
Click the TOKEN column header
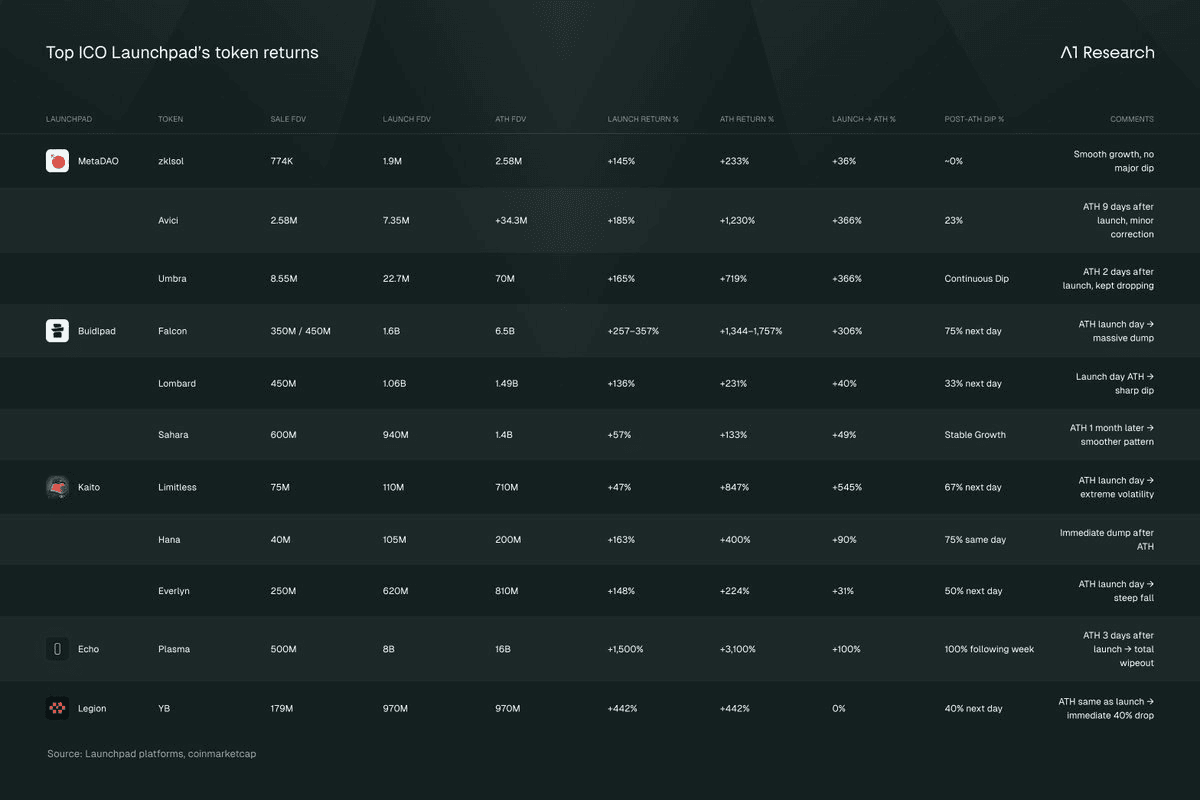click(x=170, y=119)
